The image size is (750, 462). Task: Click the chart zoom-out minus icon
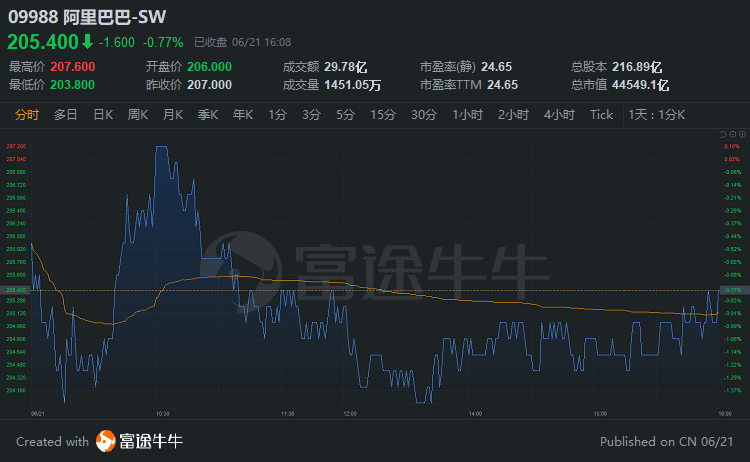[x=733, y=134]
